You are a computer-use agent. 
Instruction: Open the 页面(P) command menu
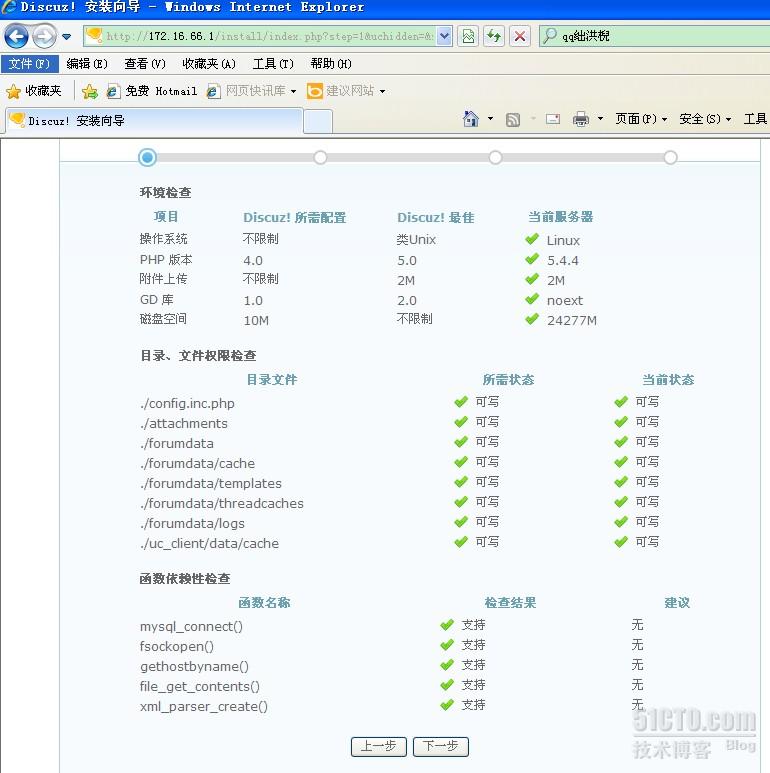click(641, 119)
